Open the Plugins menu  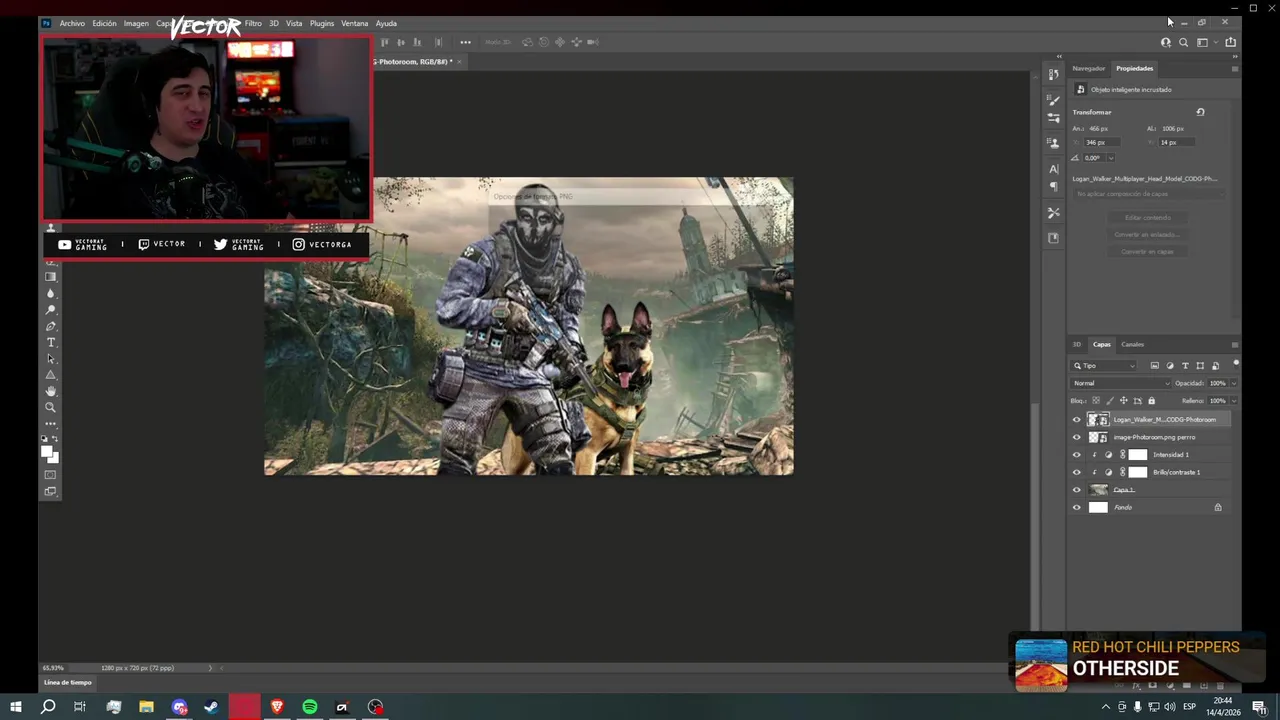(x=321, y=23)
